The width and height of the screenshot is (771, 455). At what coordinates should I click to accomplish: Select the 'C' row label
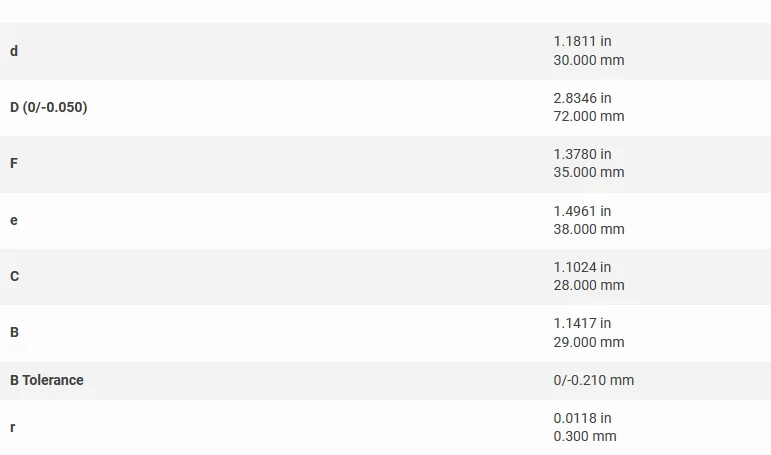(14, 276)
